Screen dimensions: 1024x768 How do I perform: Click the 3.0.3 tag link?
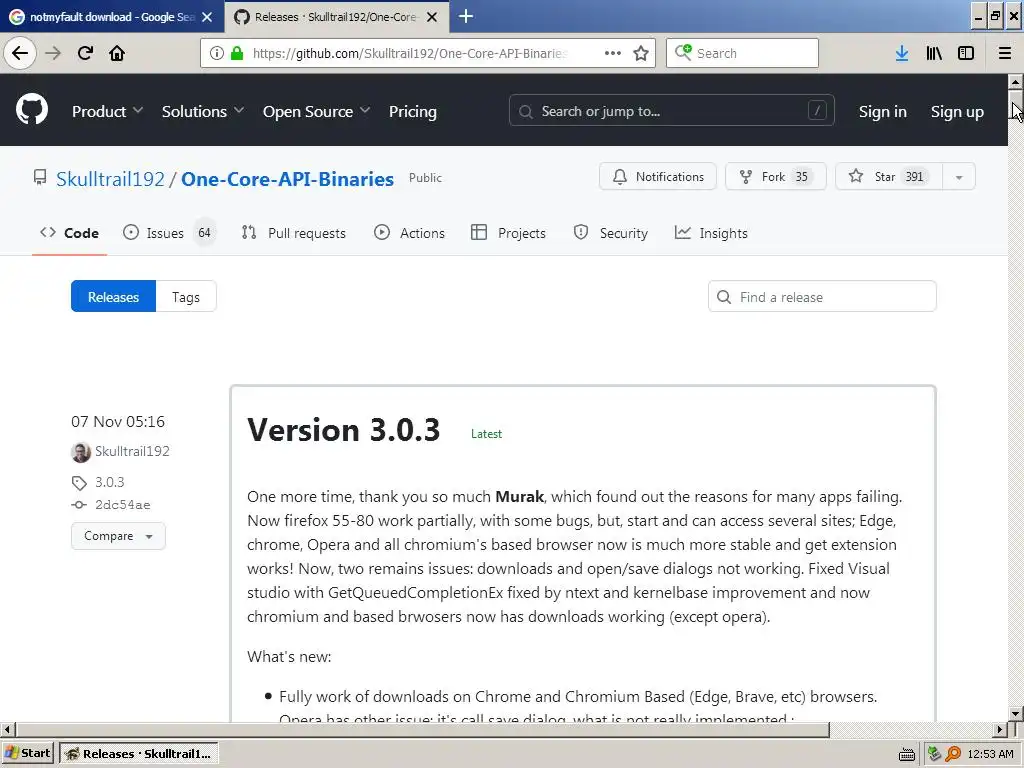tap(110, 482)
